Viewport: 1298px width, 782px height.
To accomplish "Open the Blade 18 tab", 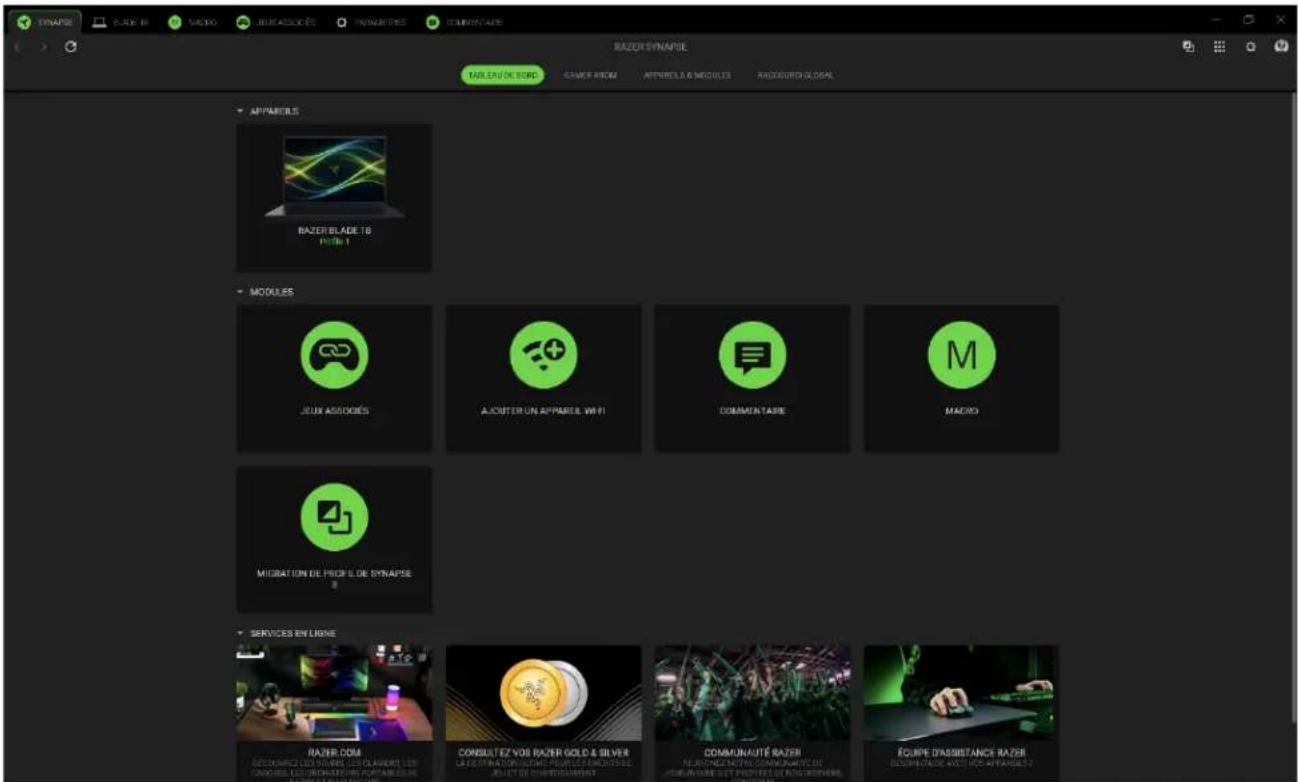I will coord(119,21).
